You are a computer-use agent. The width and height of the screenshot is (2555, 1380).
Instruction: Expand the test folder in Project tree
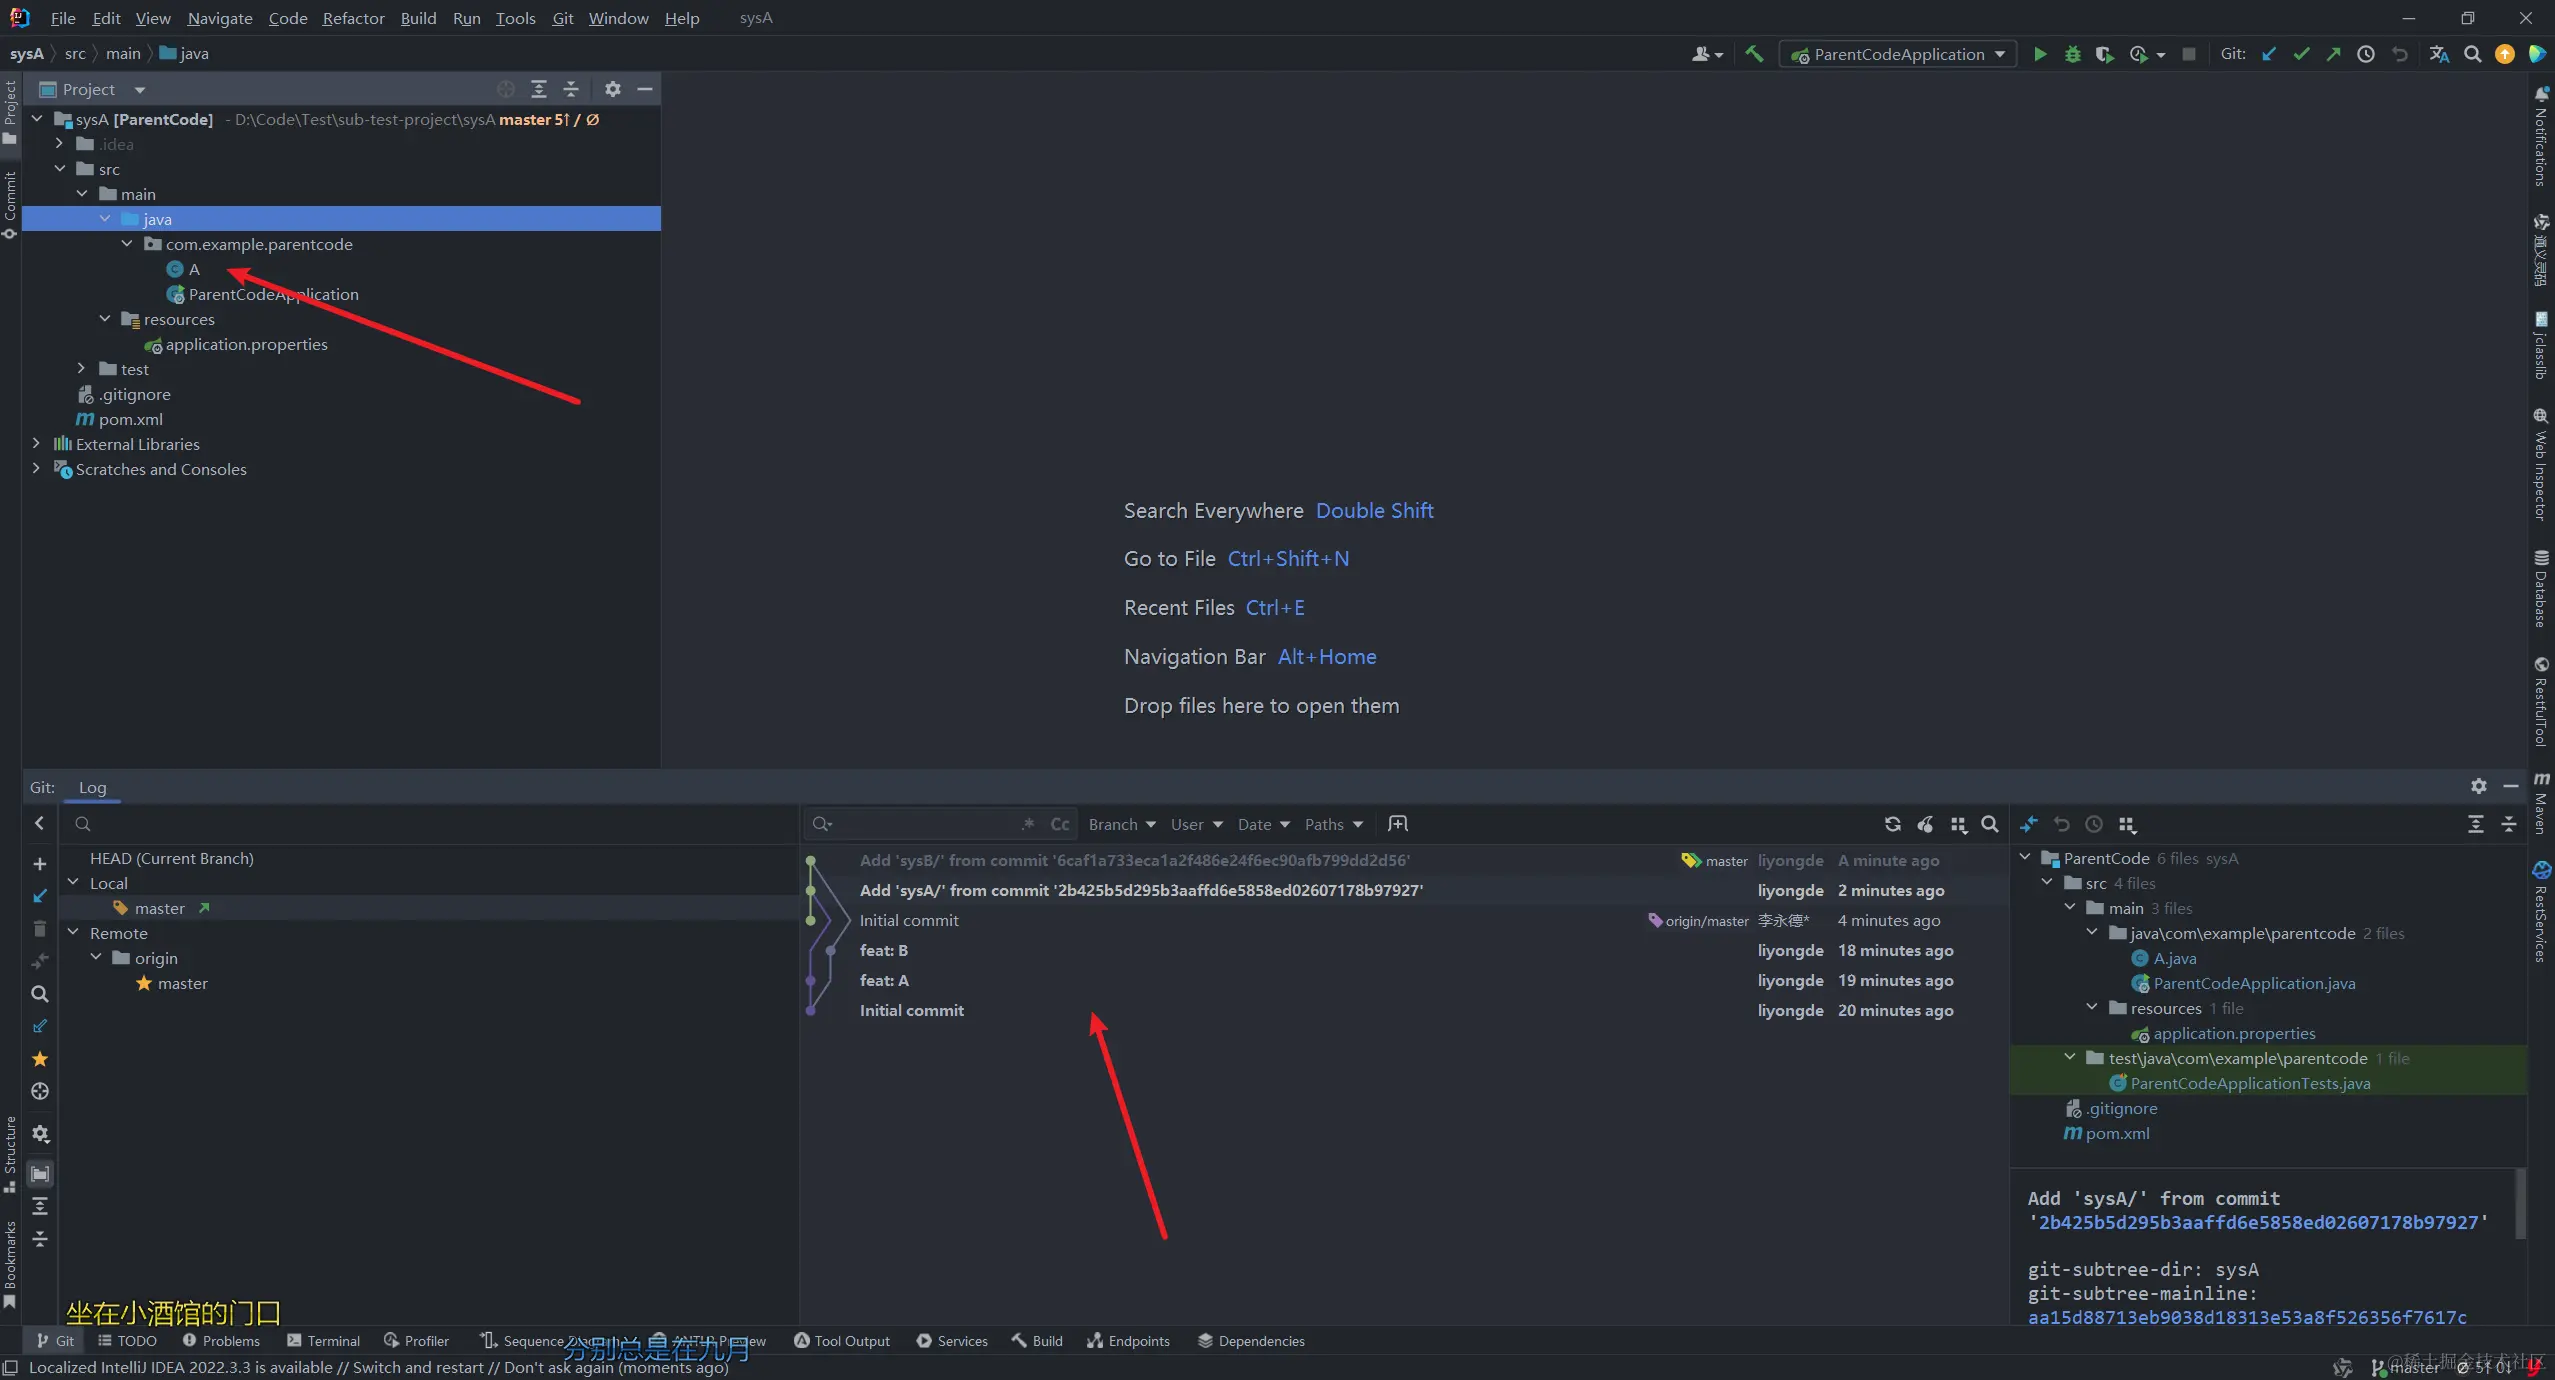pyautogui.click(x=82, y=369)
